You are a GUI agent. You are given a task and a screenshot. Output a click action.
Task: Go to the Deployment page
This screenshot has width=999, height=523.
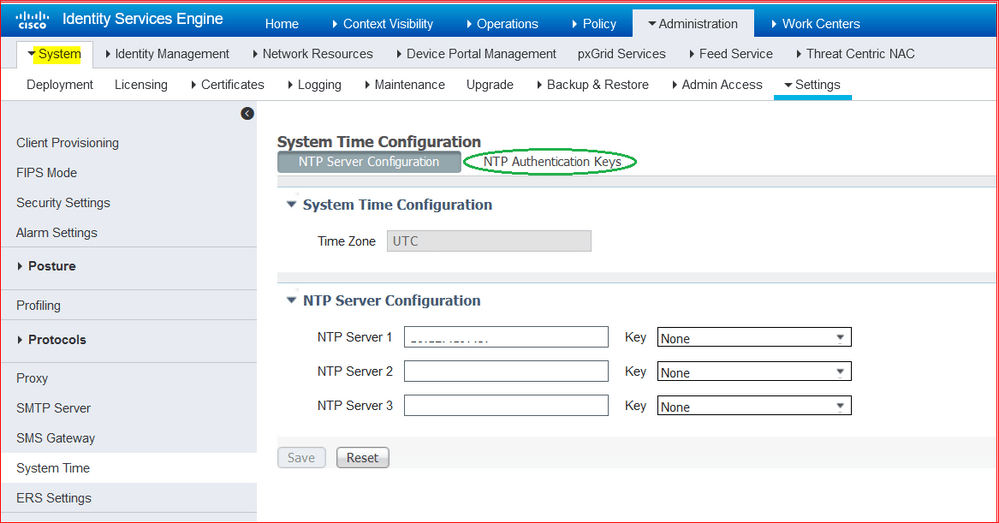tap(60, 85)
